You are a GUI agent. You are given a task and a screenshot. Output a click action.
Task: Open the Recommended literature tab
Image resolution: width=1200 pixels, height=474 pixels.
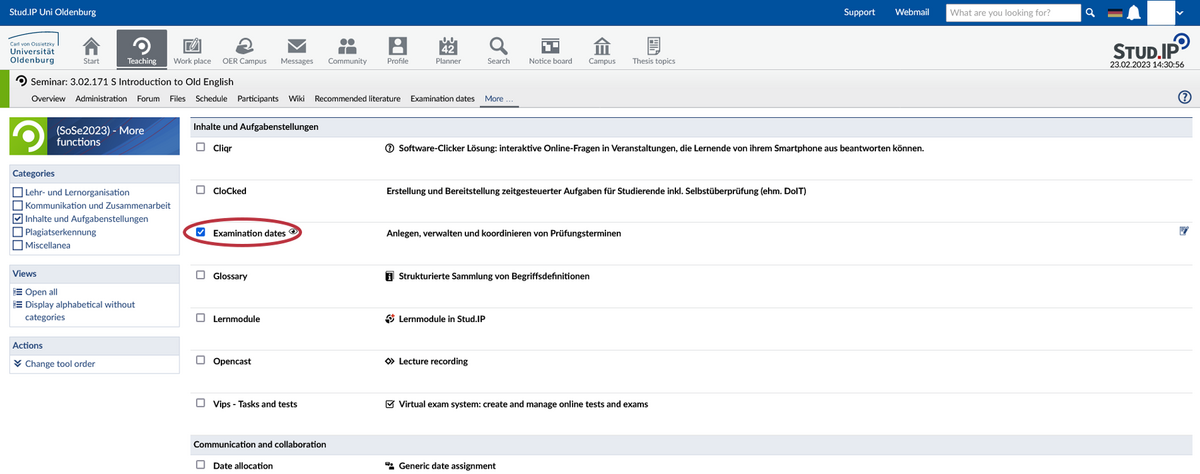357,99
